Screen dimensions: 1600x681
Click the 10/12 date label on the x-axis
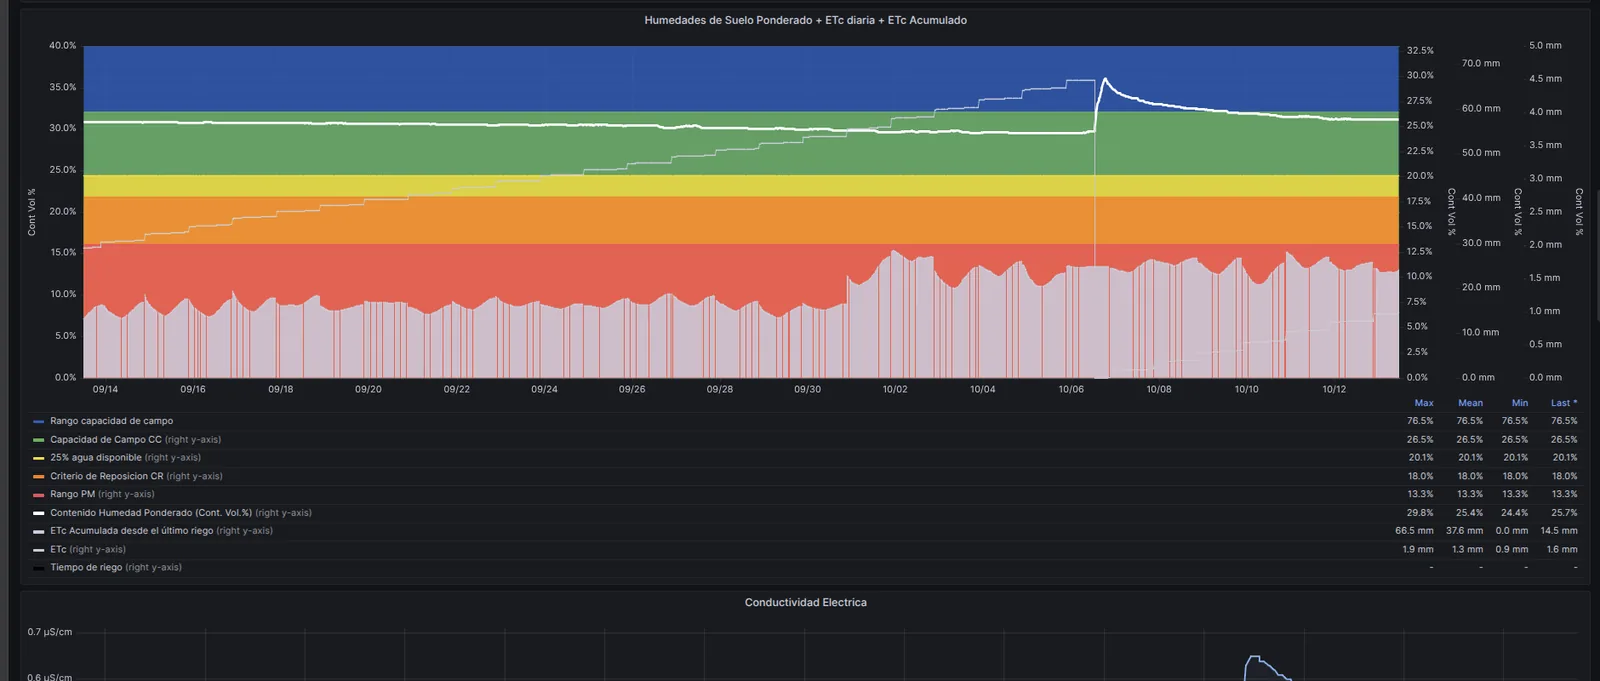(1334, 389)
